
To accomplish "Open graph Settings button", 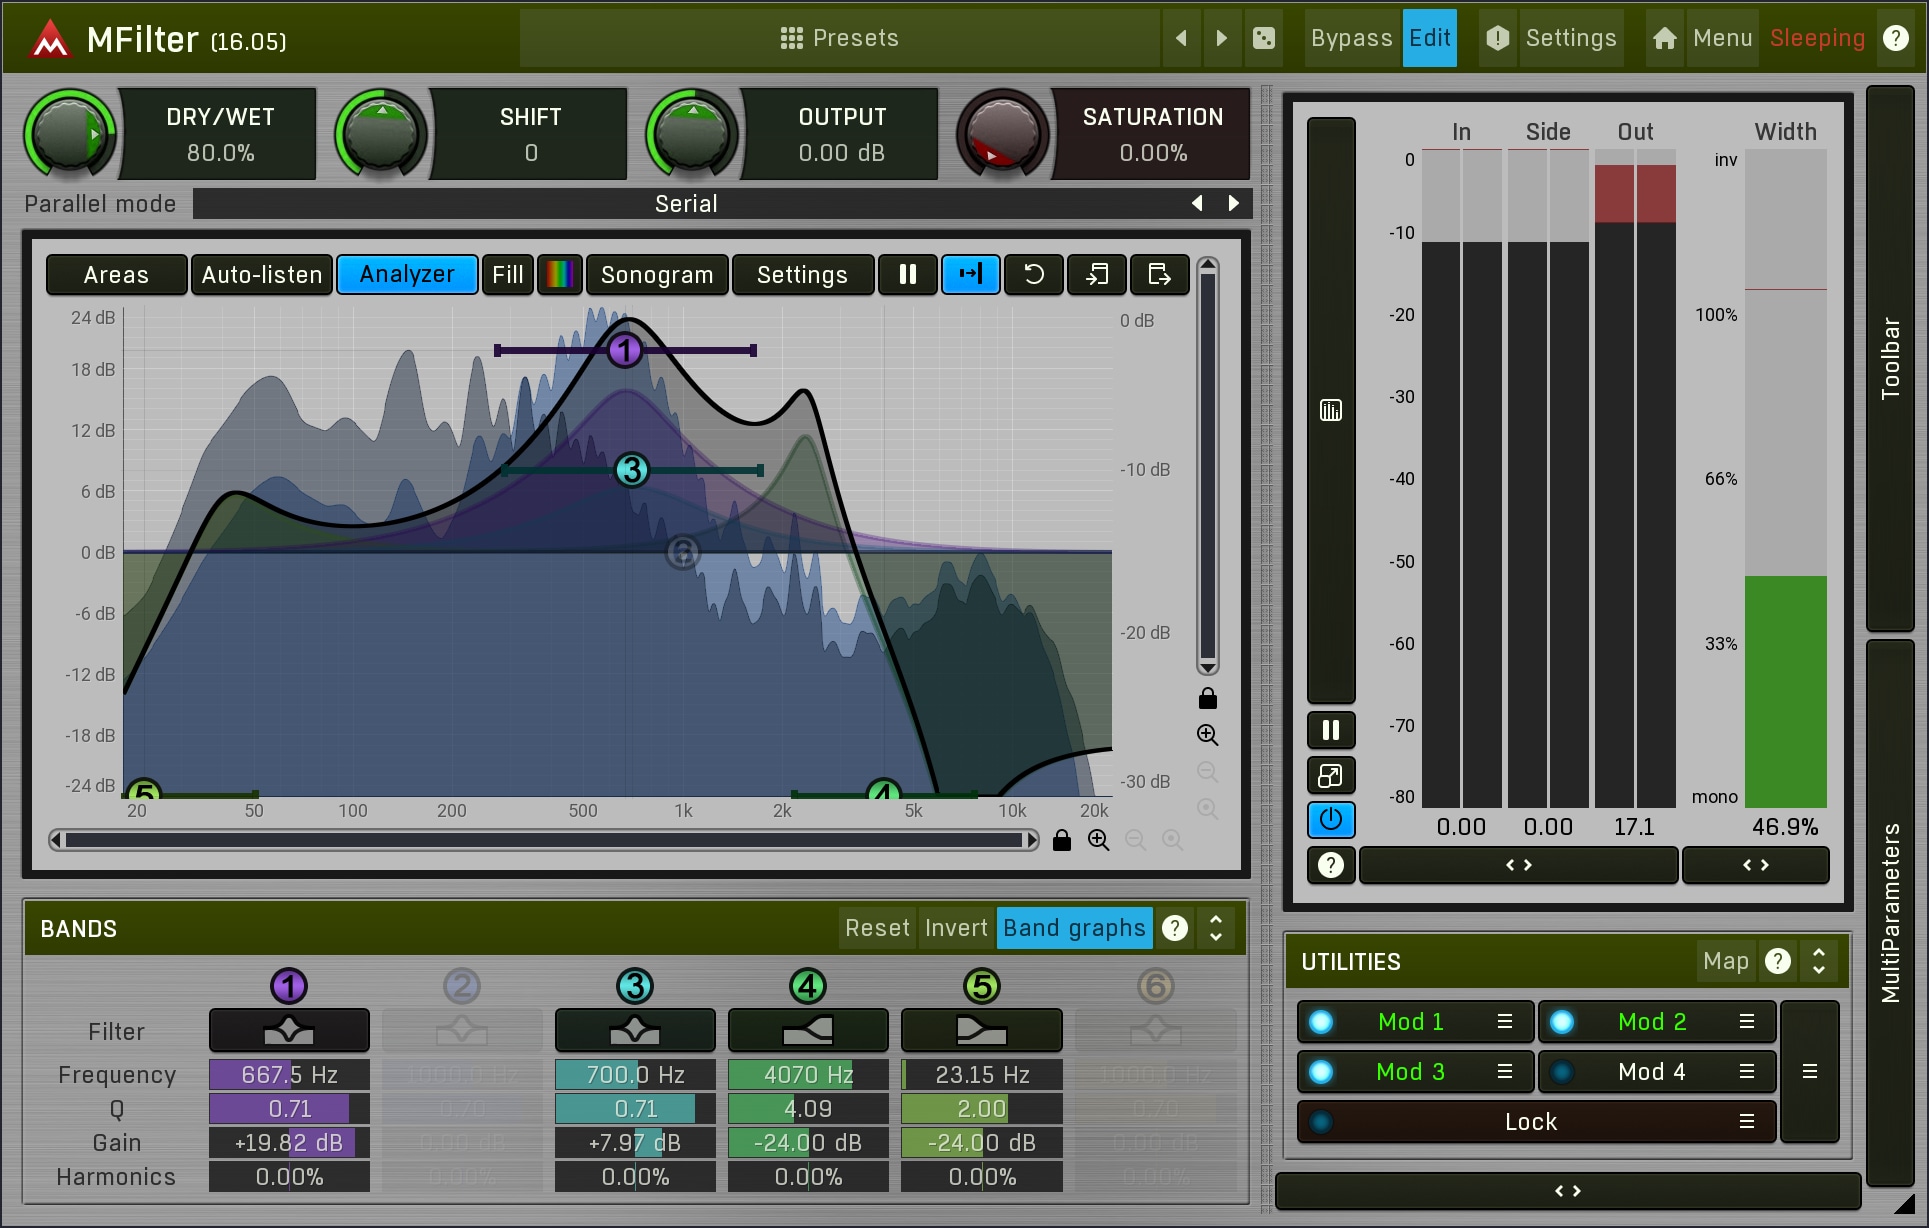I will [x=802, y=274].
